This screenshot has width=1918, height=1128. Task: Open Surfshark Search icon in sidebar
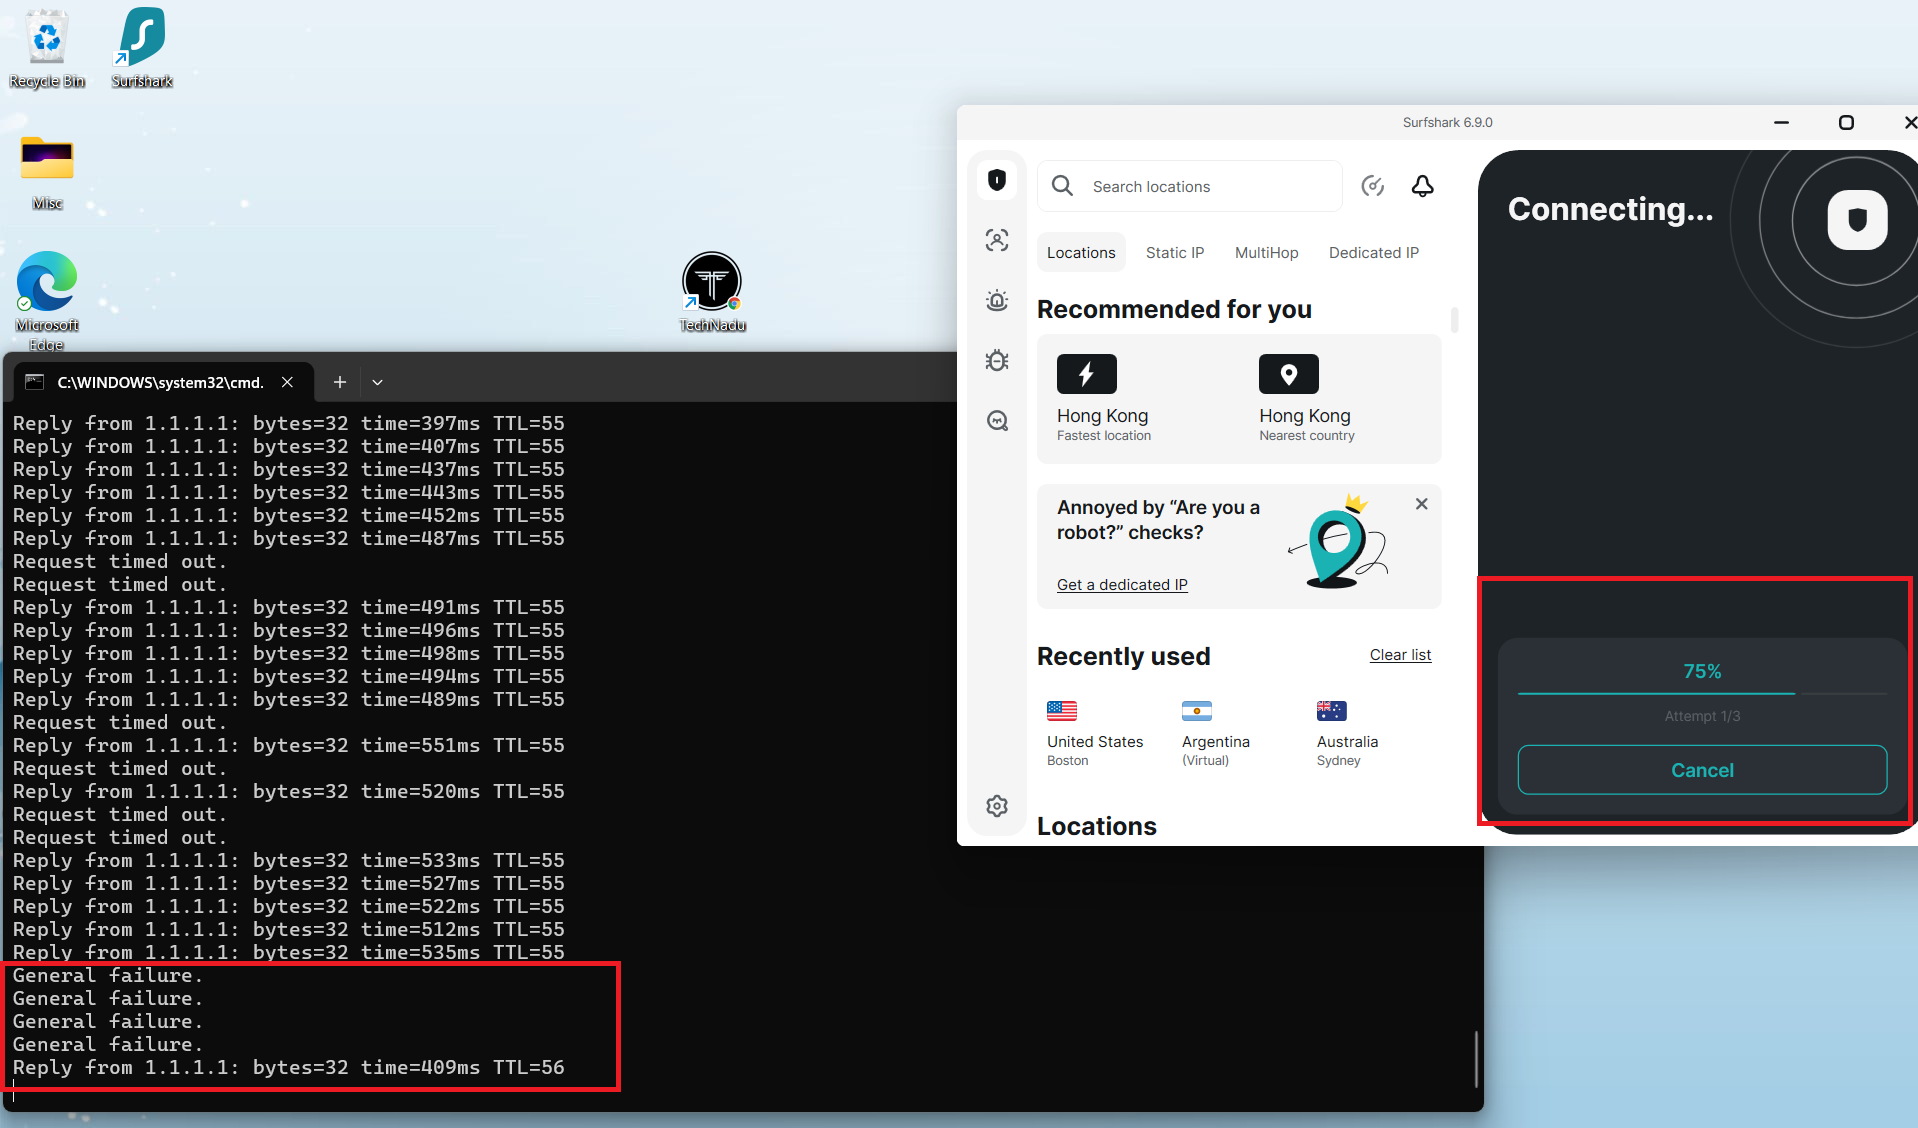(997, 420)
